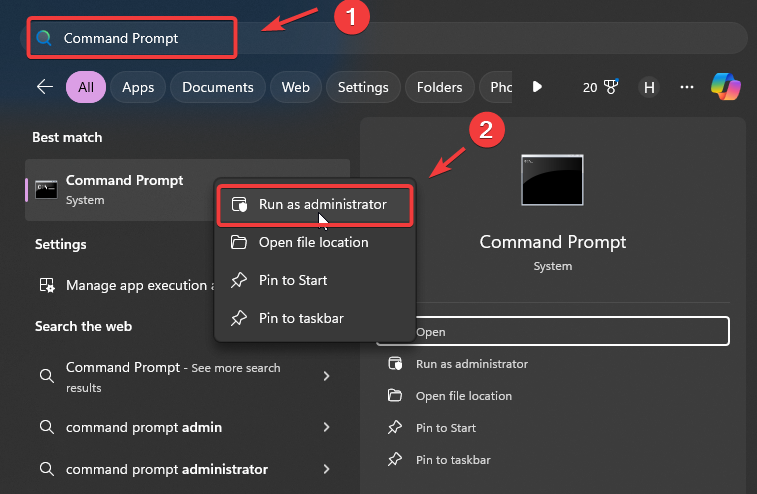This screenshot has width=757, height=494.
Task: Click the Open button in details pane
Action: [553, 331]
